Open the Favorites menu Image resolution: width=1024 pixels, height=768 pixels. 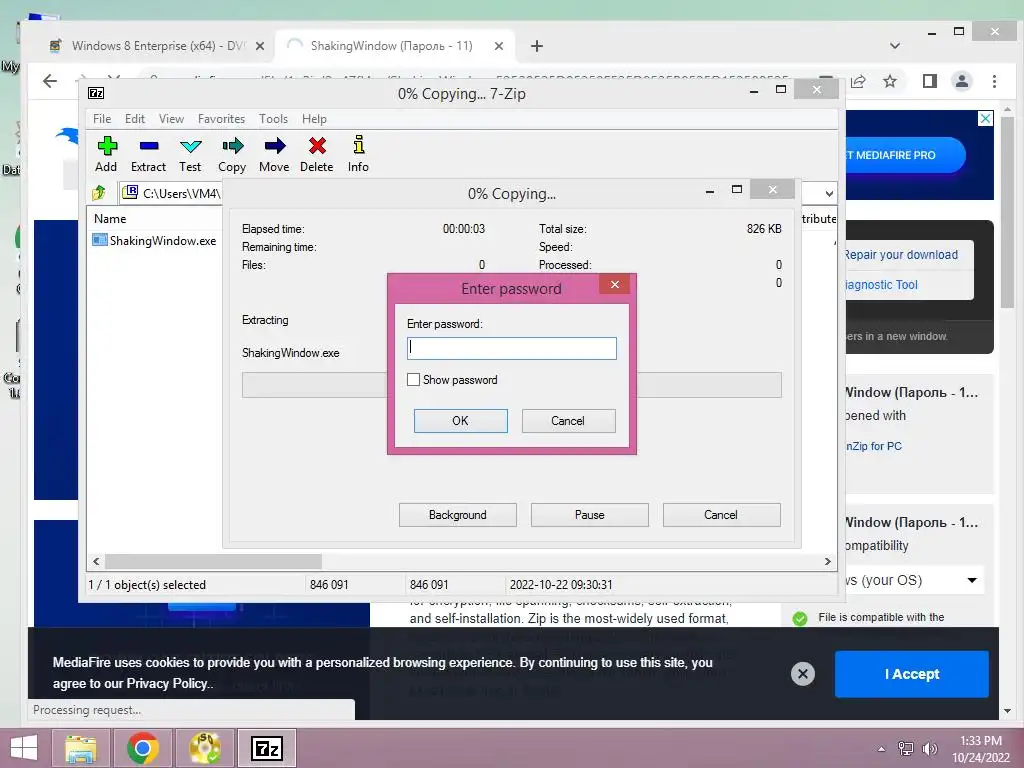pyautogui.click(x=221, y=119)
